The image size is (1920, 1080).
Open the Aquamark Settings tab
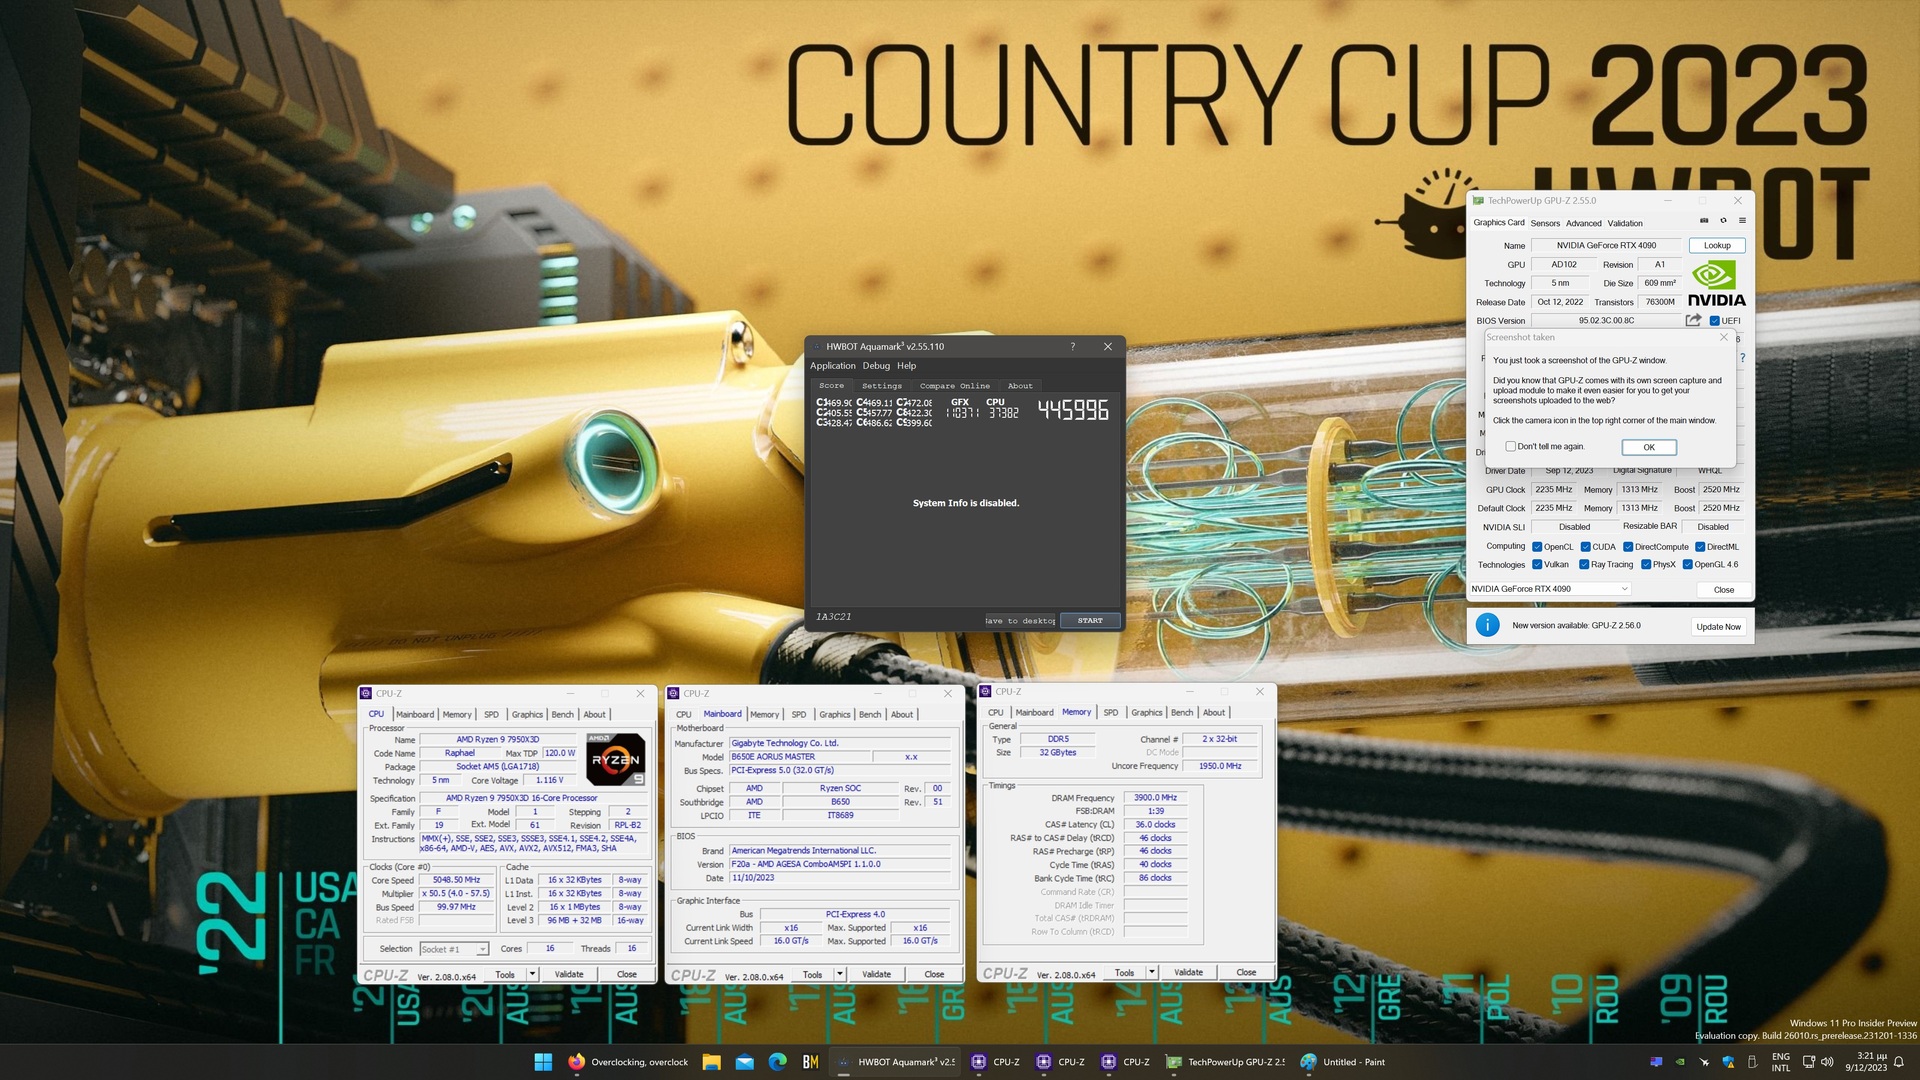pyautogui.click(x=881, y=385)
